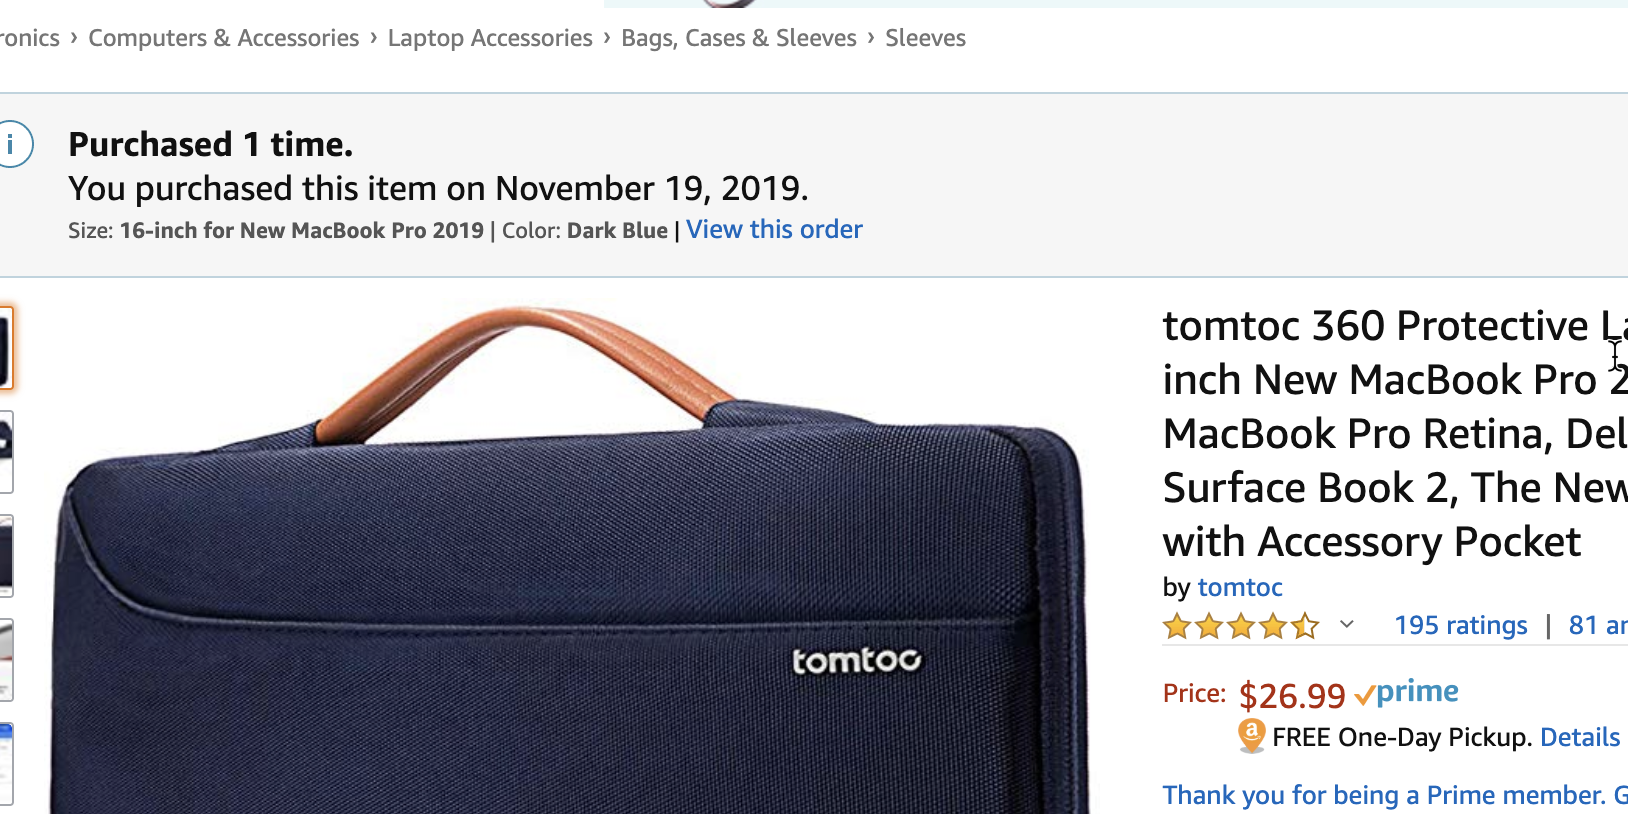Viewport: 1628px width, 814px height.
Task: Select the second image thumbnail
Action: point(5,452)
